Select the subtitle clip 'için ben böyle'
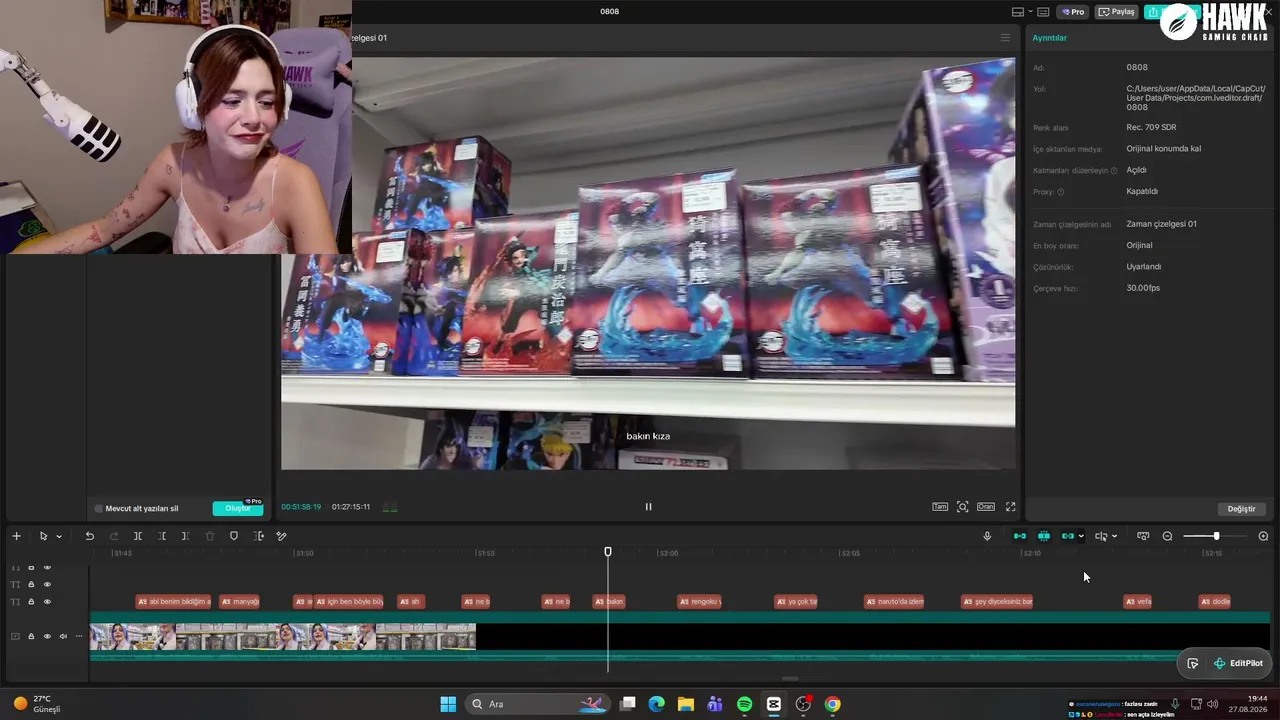1280x720 pixels. 350,602
